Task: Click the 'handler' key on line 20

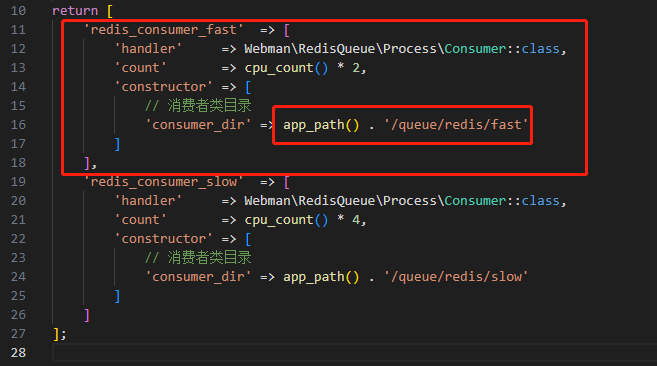Action: 148,201
